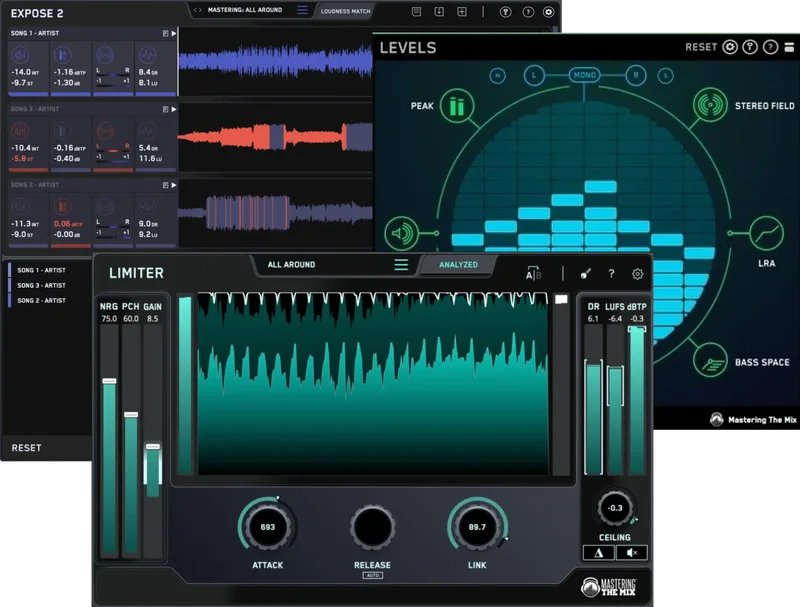
Task: Open the file icon on Song 1 row
Action: pos(165,33)
